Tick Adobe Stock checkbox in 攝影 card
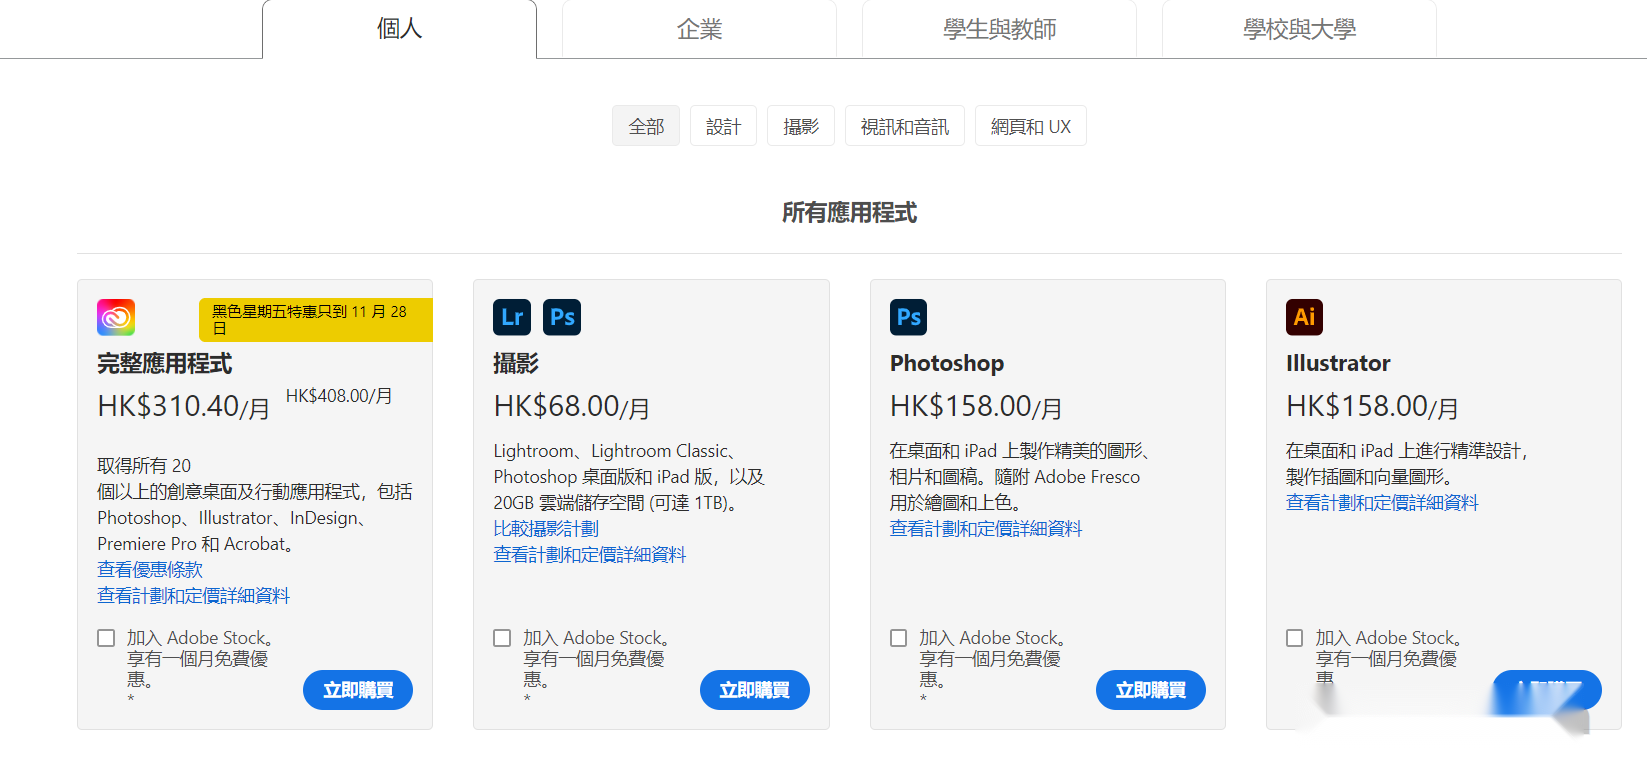Viewport: 1647px width, 763px height. click(x=502, y=638)
